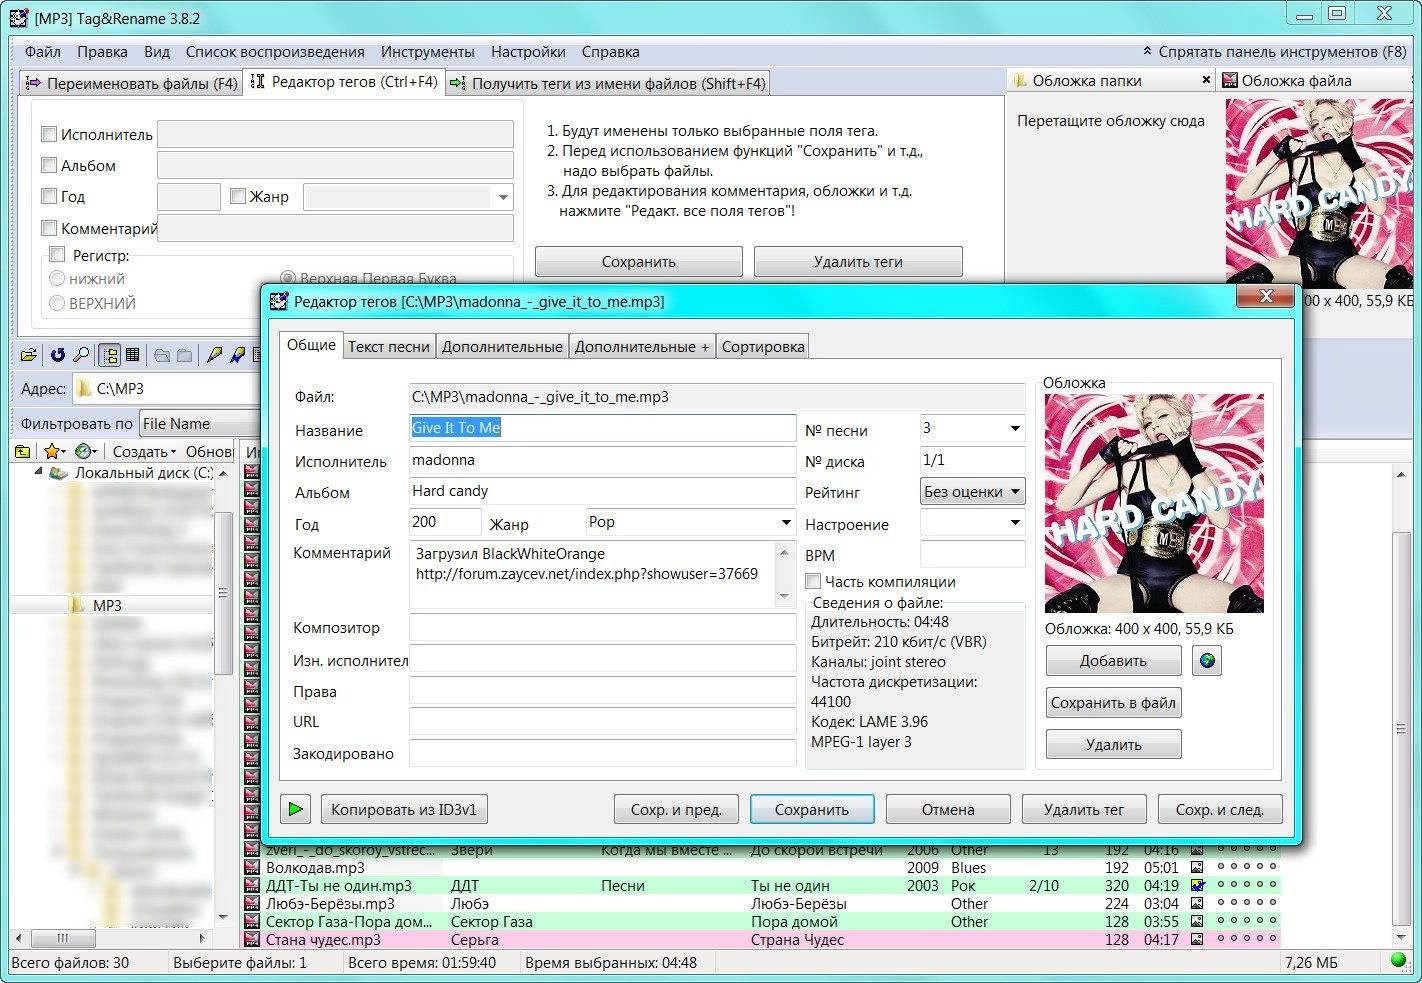
Task: Open the main window Жанр dropdown
Action: 503,197
